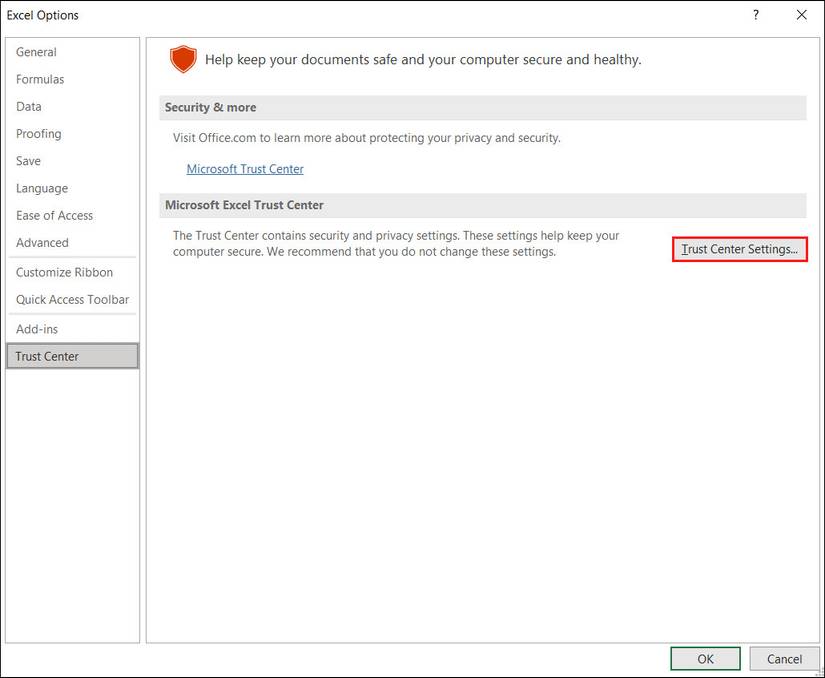
Task: Show the Advanced options category
Action: [42, 243]
